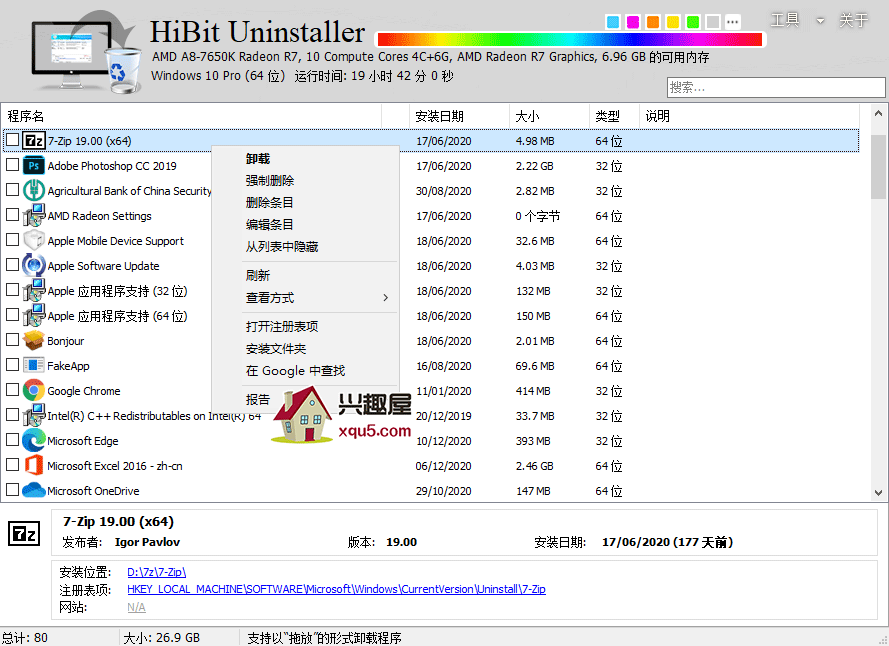Sort by 安装日期 column header
This screenshot has height=646, width=889.
coord(459,116)
